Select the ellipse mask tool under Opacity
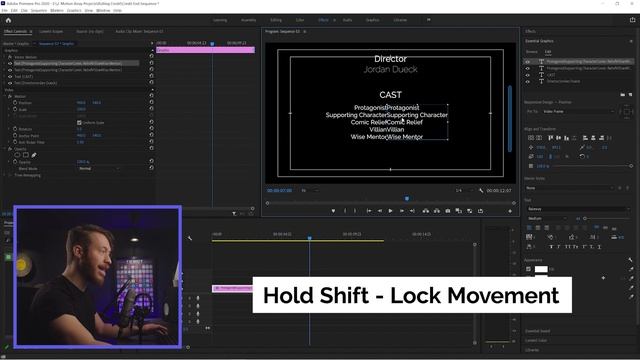640x360 pixels. [x=17, y=155]
